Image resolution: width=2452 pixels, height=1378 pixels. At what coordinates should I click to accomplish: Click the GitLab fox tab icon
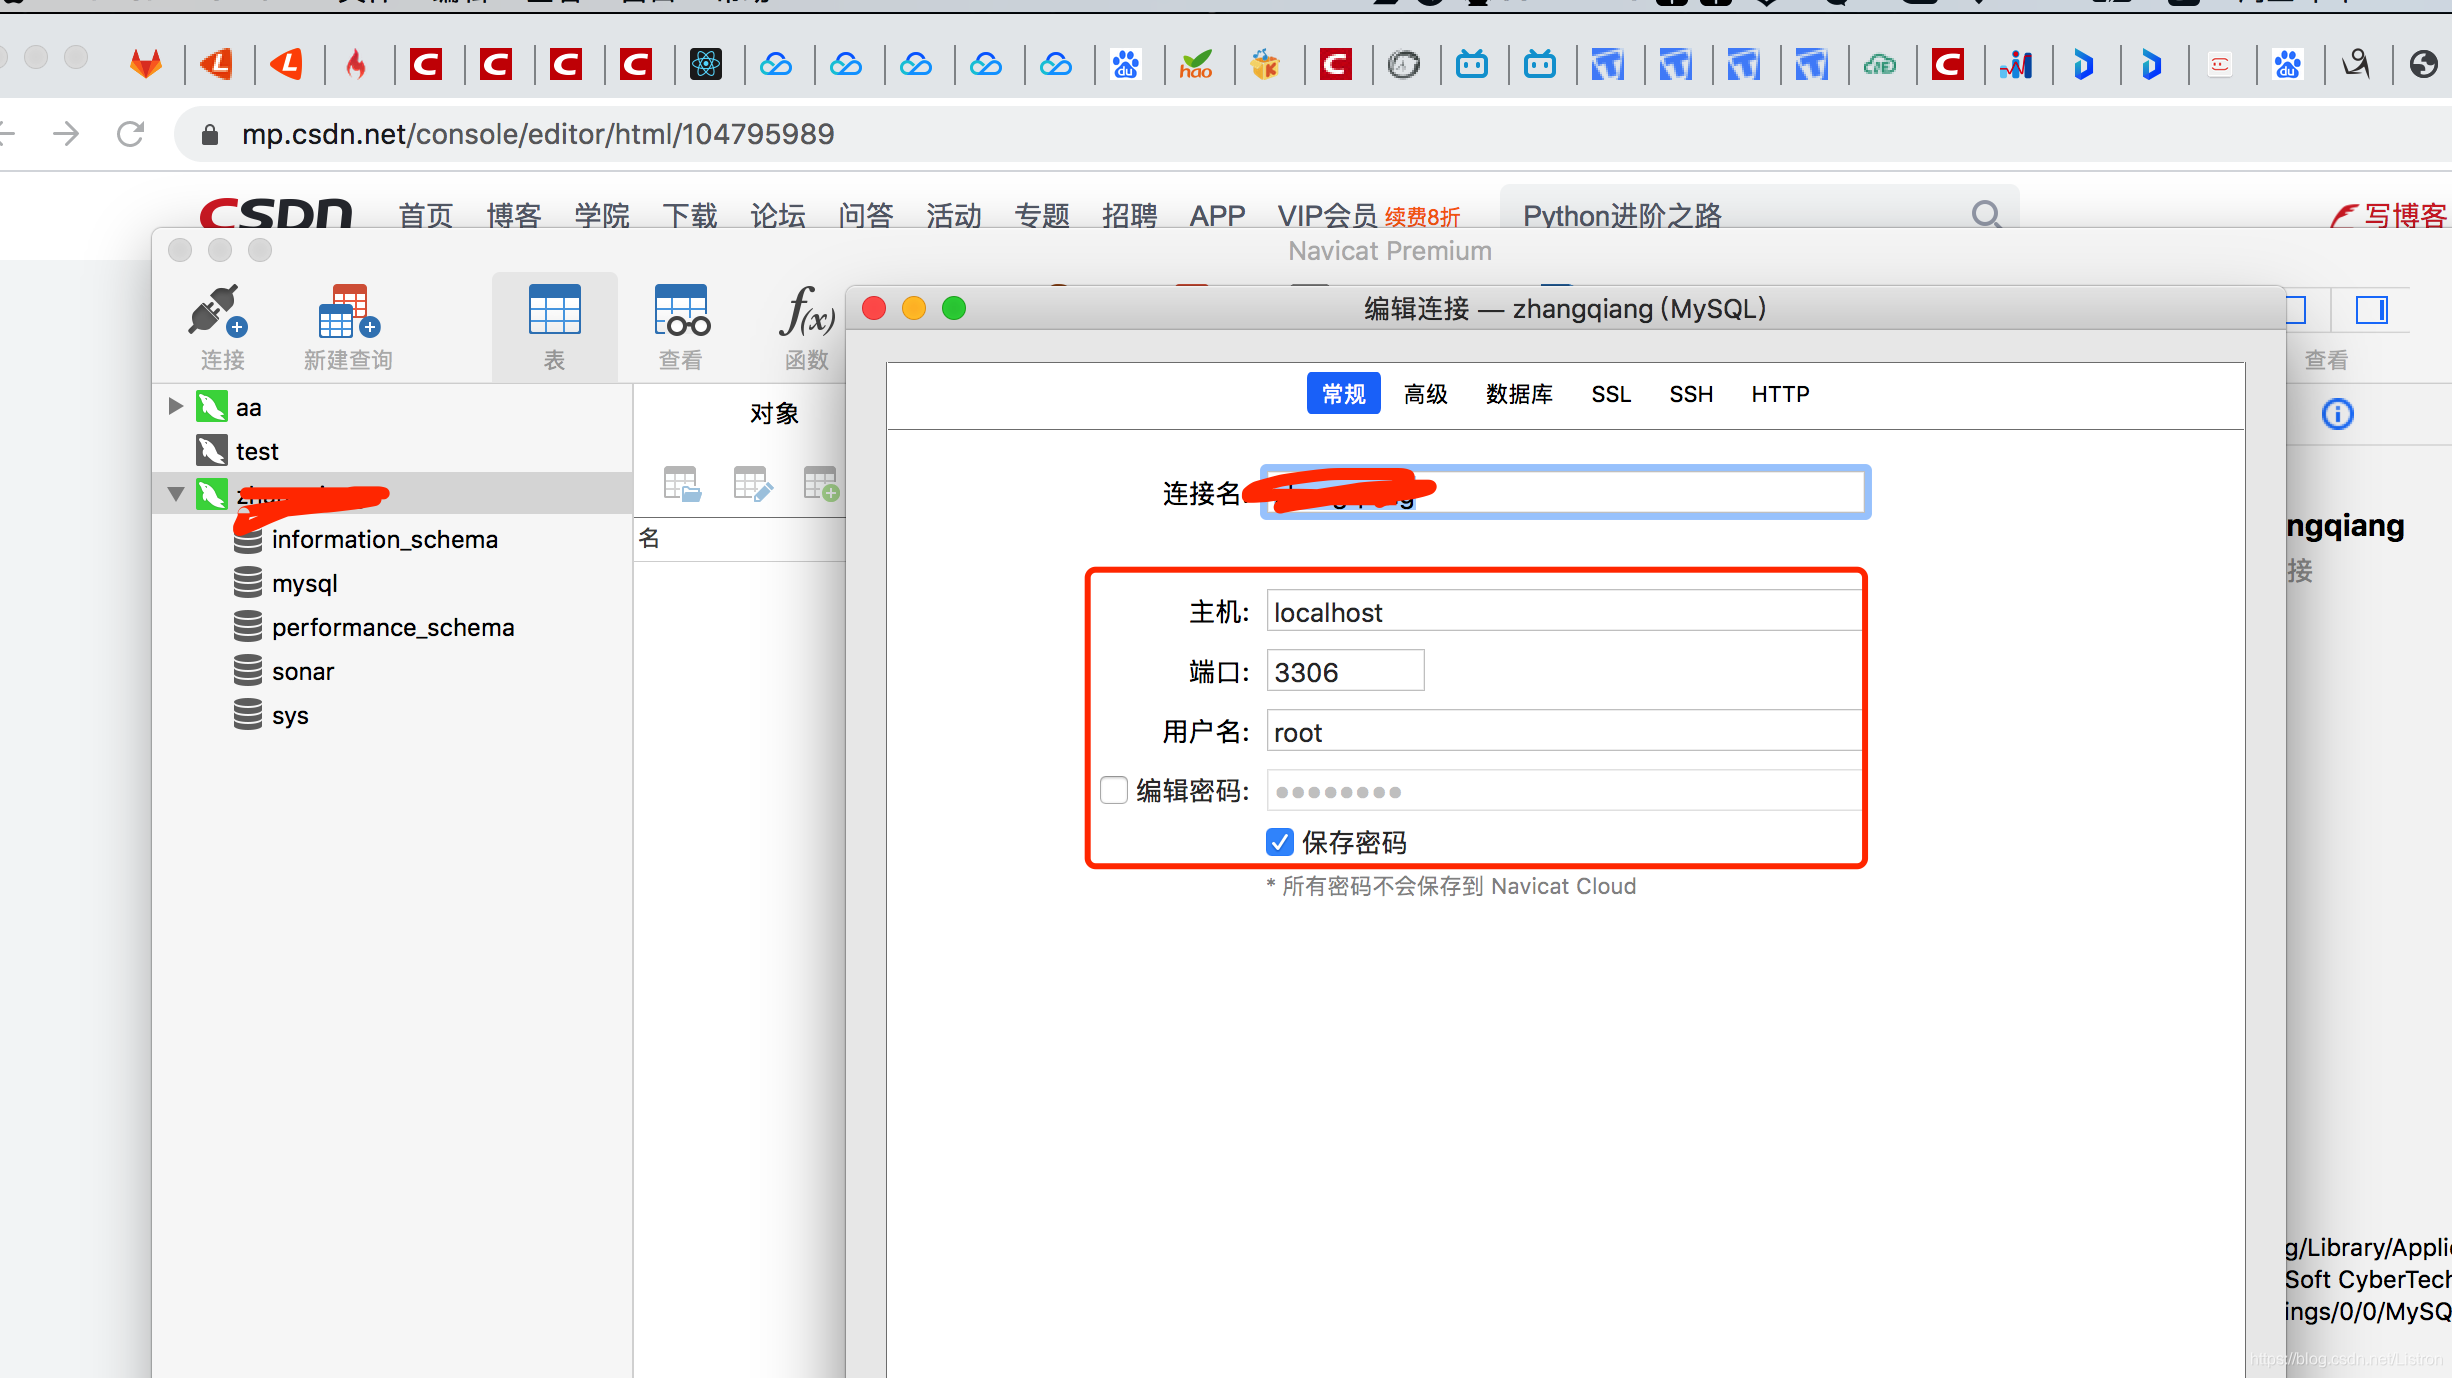[x=146, y=65]
